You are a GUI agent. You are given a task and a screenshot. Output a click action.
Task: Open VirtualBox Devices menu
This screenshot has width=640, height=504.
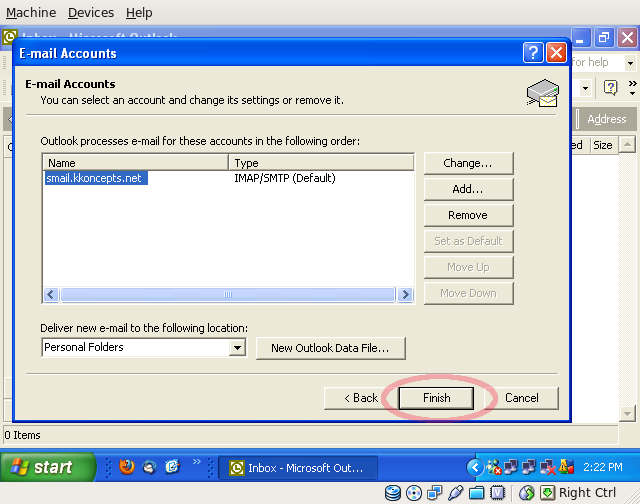tap(91, 13)
